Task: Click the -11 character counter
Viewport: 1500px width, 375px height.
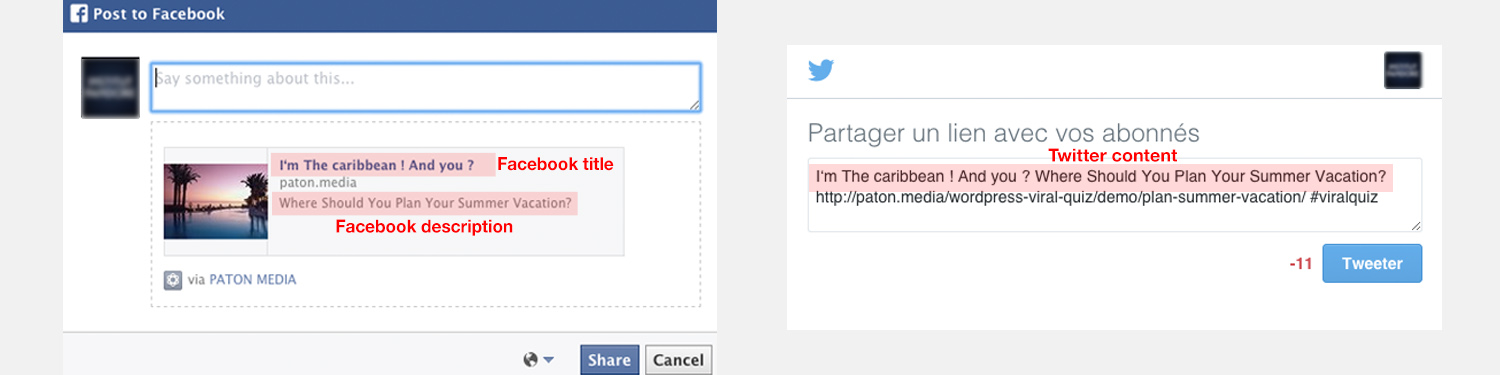Action: coord(1300,265)
